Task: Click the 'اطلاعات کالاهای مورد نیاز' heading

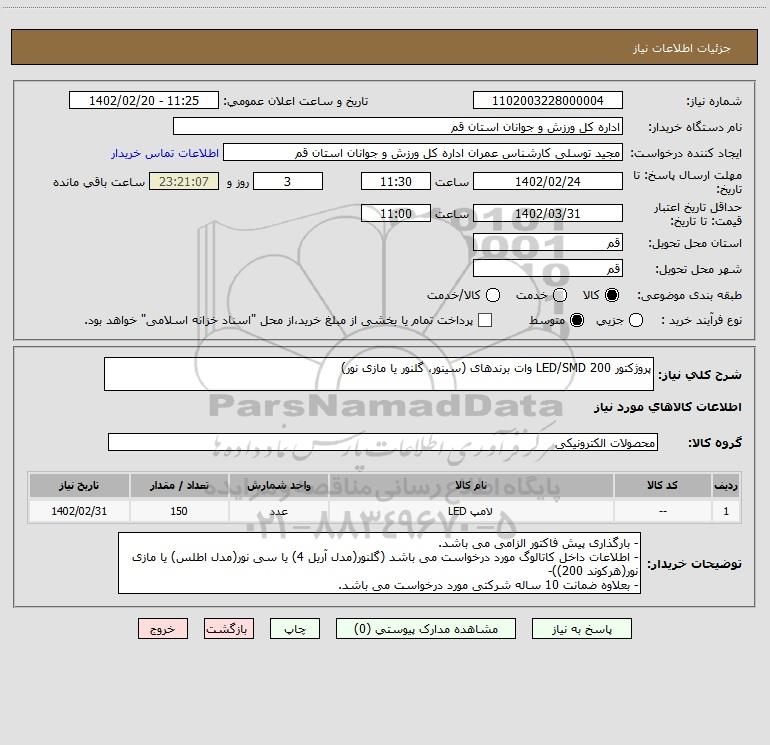Action: (668, 407)
